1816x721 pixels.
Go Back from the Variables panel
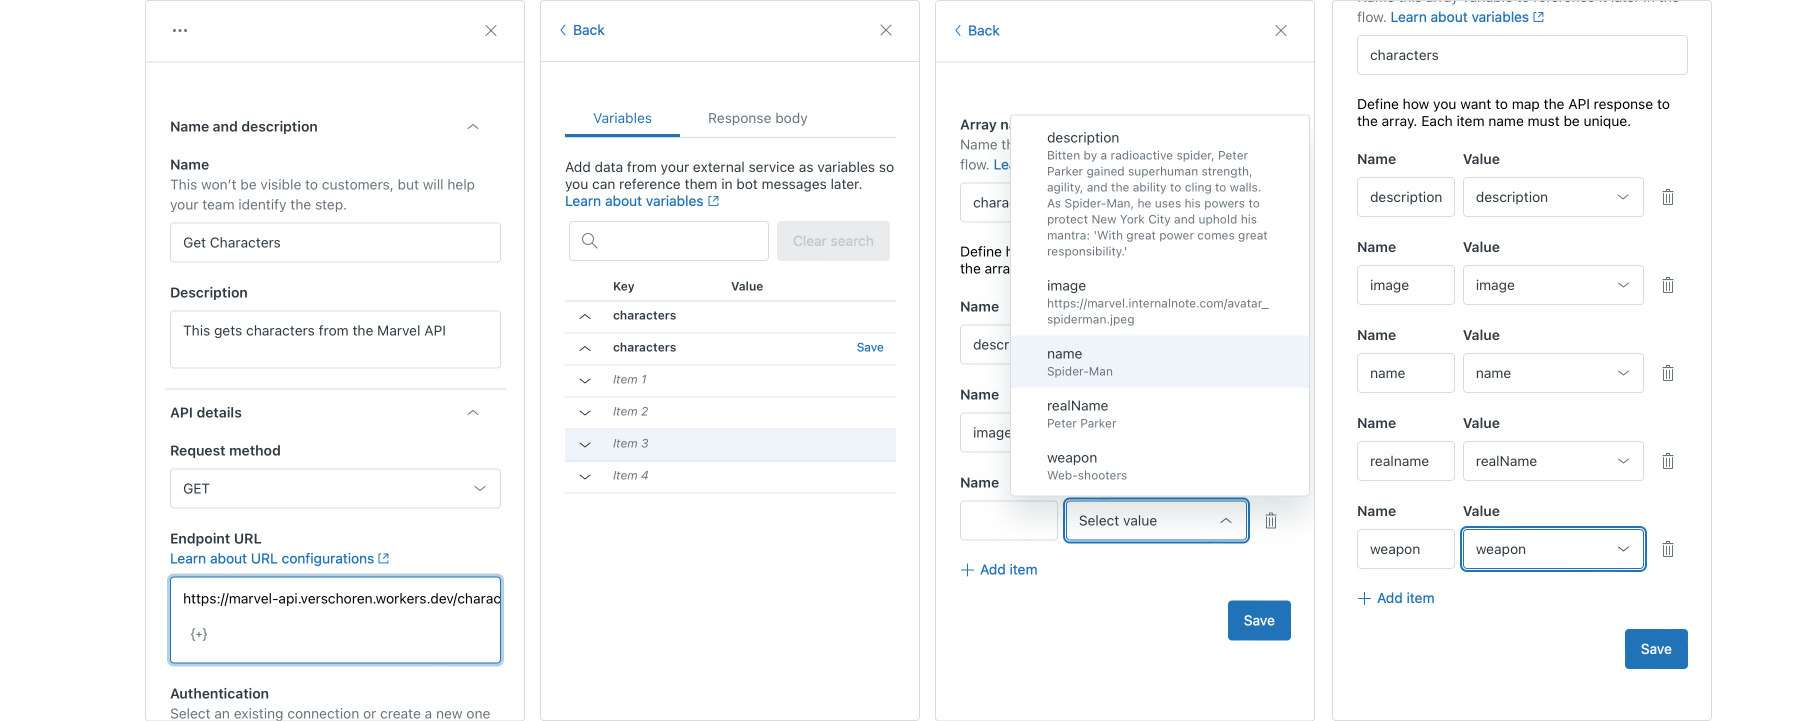(582, 31)
